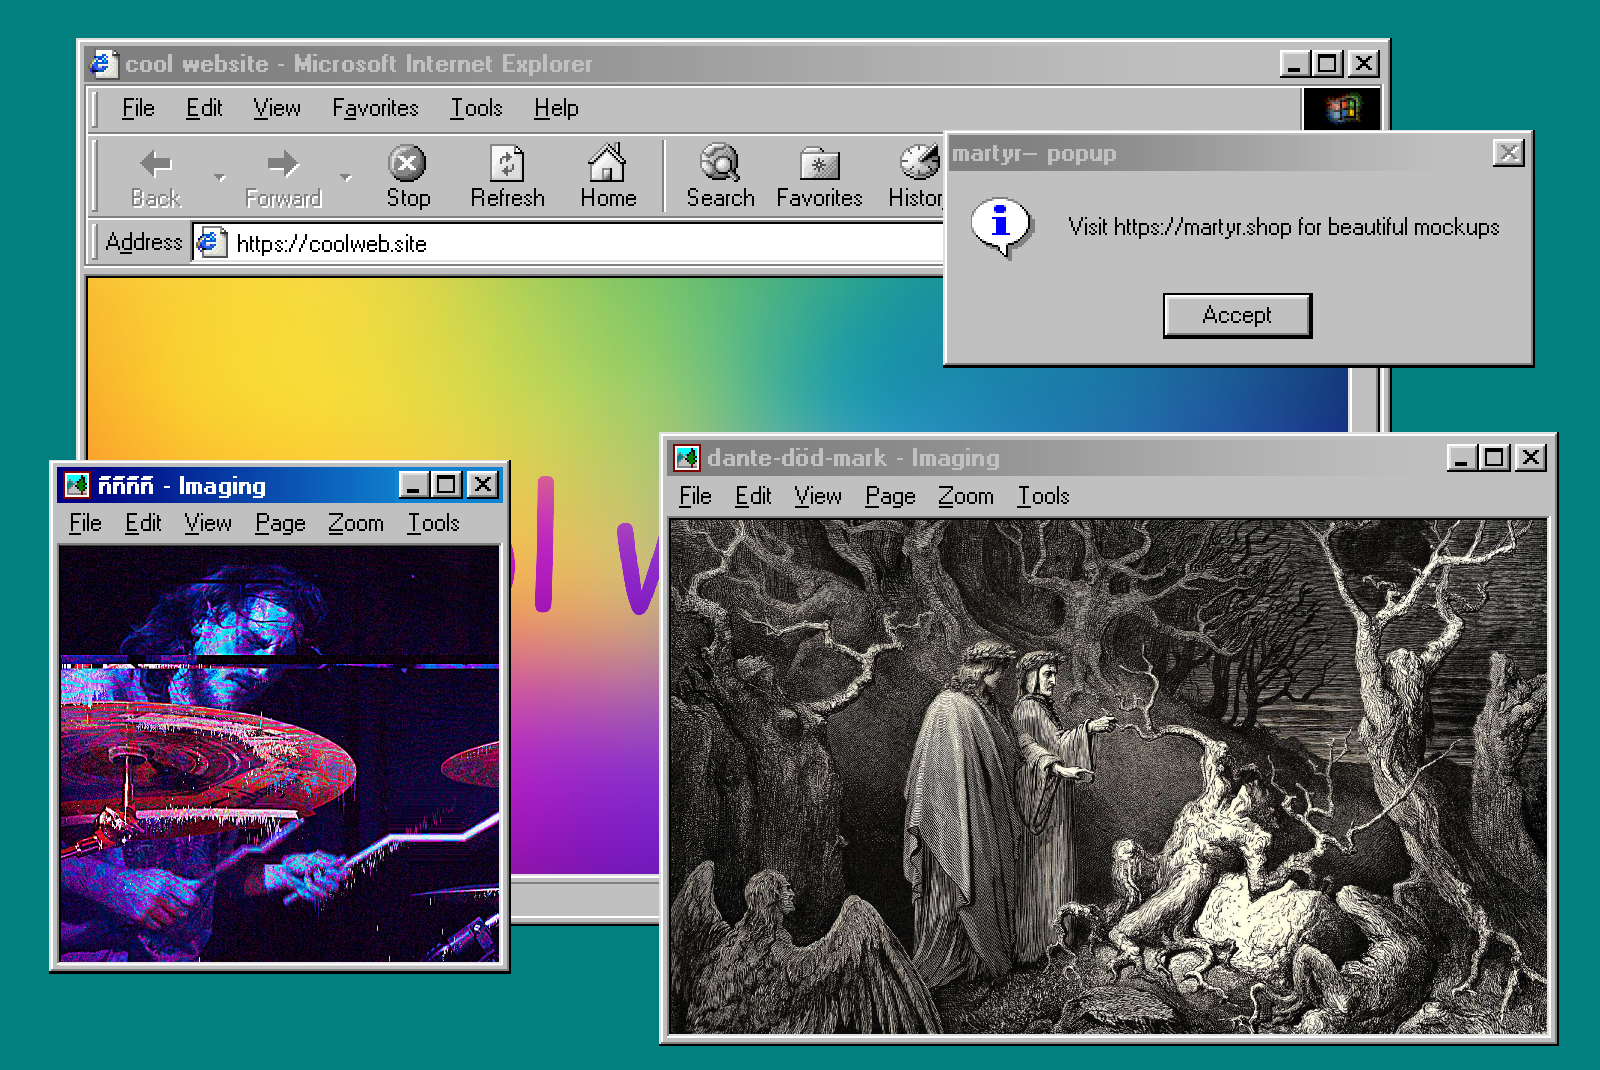This screenshot has height=1070, width=1600.
Task: Click the Dante engraving in the Imaging window
Action: tap(1108, 776)
